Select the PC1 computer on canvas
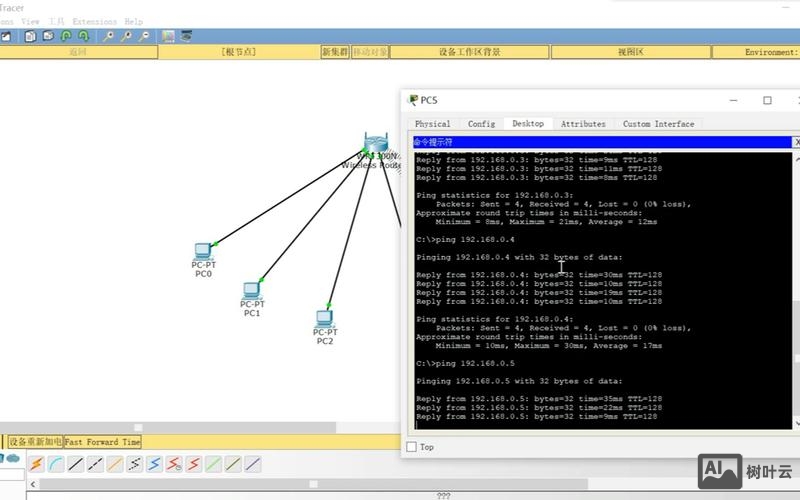Screen dimensions: 800x500 point(252,291)
